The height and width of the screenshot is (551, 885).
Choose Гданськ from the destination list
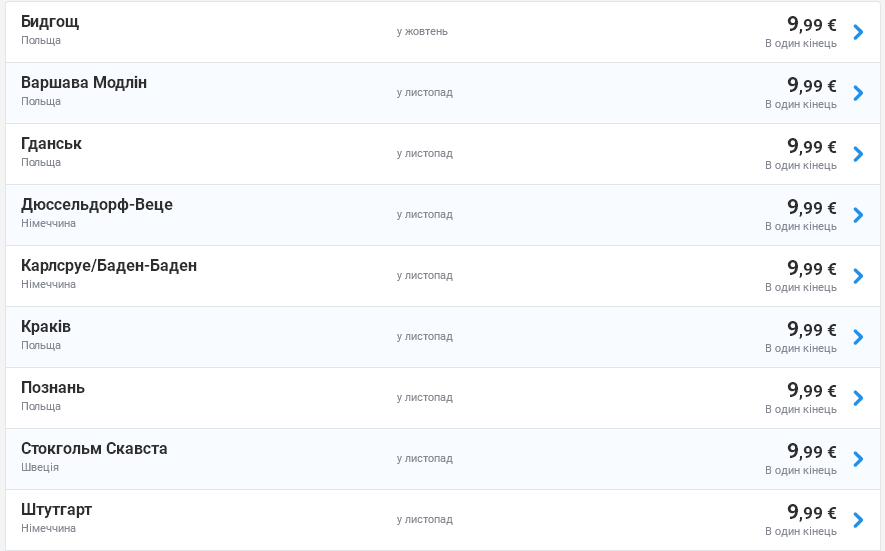click(x=52, y=144)
